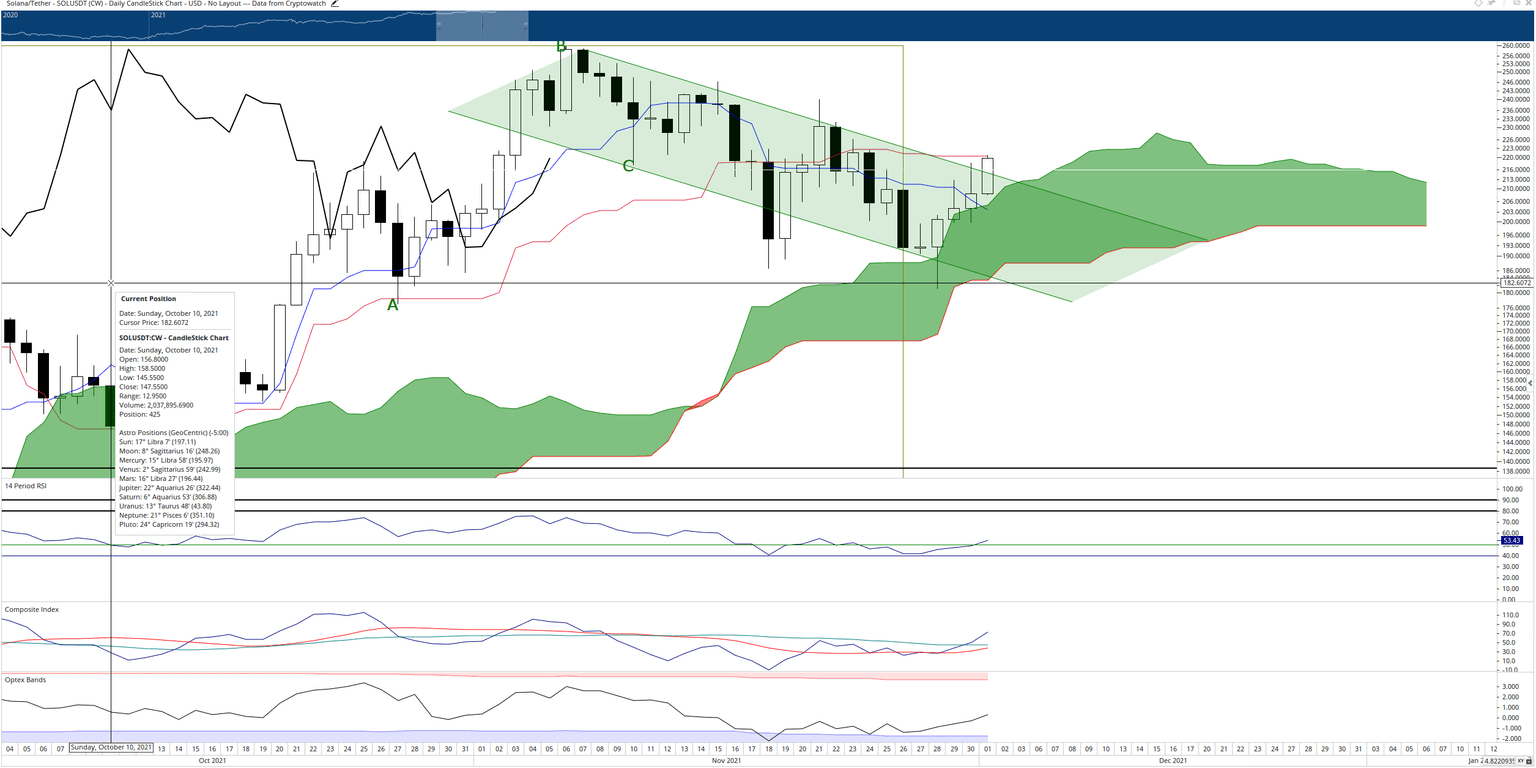The image size is (1536, 768).
Task: Click the 2021 label in the overview timeline
Action: (x=158, y=16)
